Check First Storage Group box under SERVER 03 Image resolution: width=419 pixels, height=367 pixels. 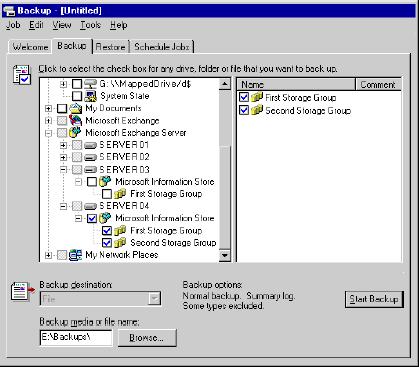click(107, 194)
